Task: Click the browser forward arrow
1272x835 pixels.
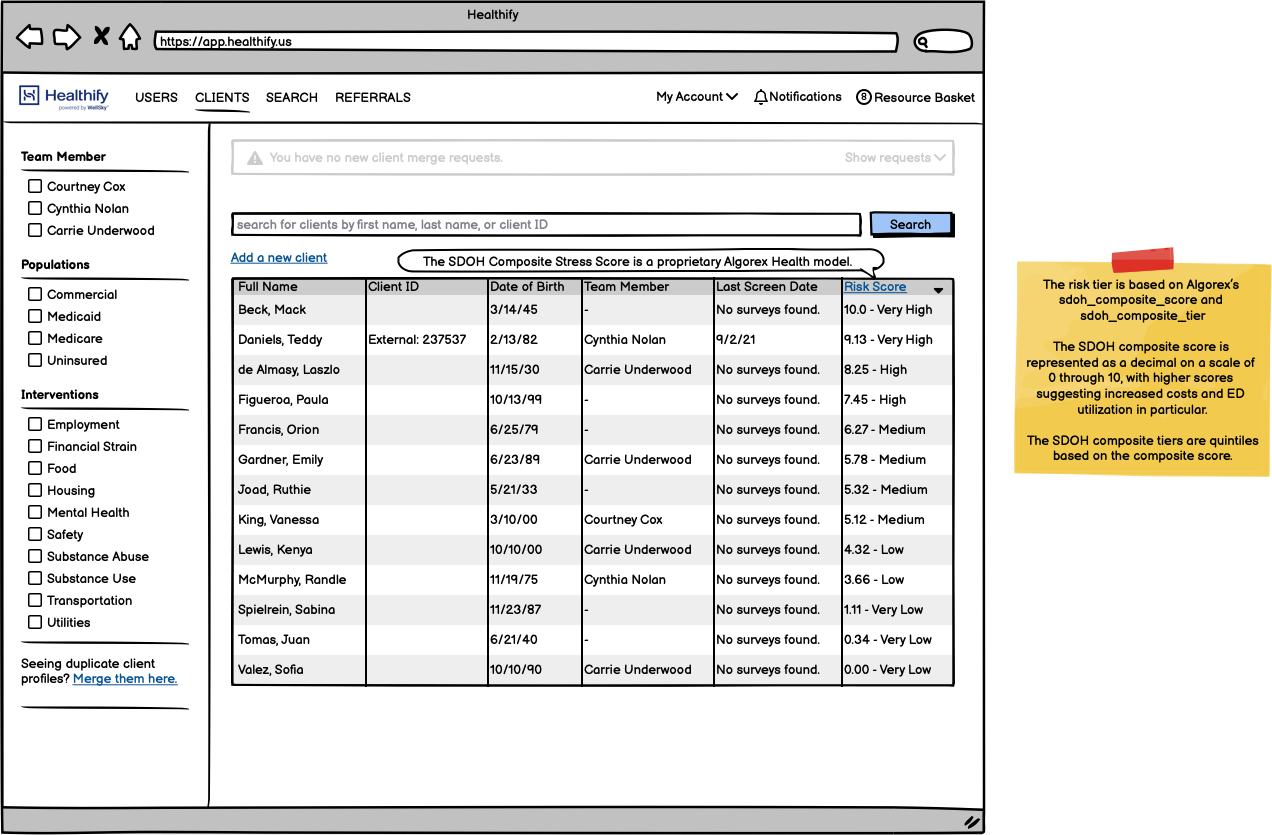Action: 66,38
